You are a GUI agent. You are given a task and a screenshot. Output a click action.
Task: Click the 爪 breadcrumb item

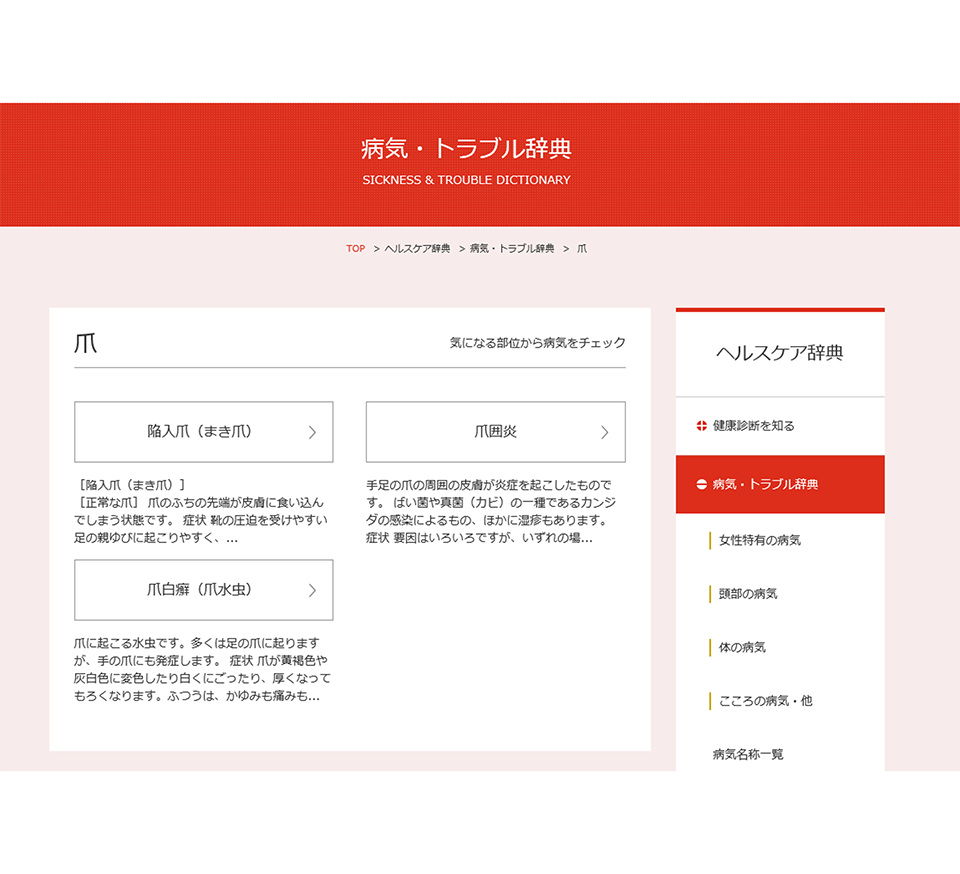[582, 248]
